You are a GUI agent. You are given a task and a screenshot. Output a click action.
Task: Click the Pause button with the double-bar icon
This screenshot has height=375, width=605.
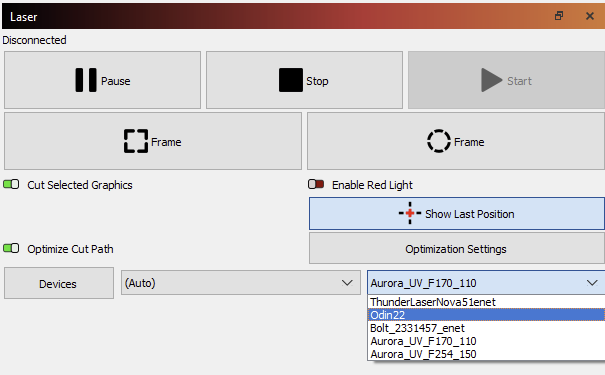pyautogui.click(x=102, y=80)
